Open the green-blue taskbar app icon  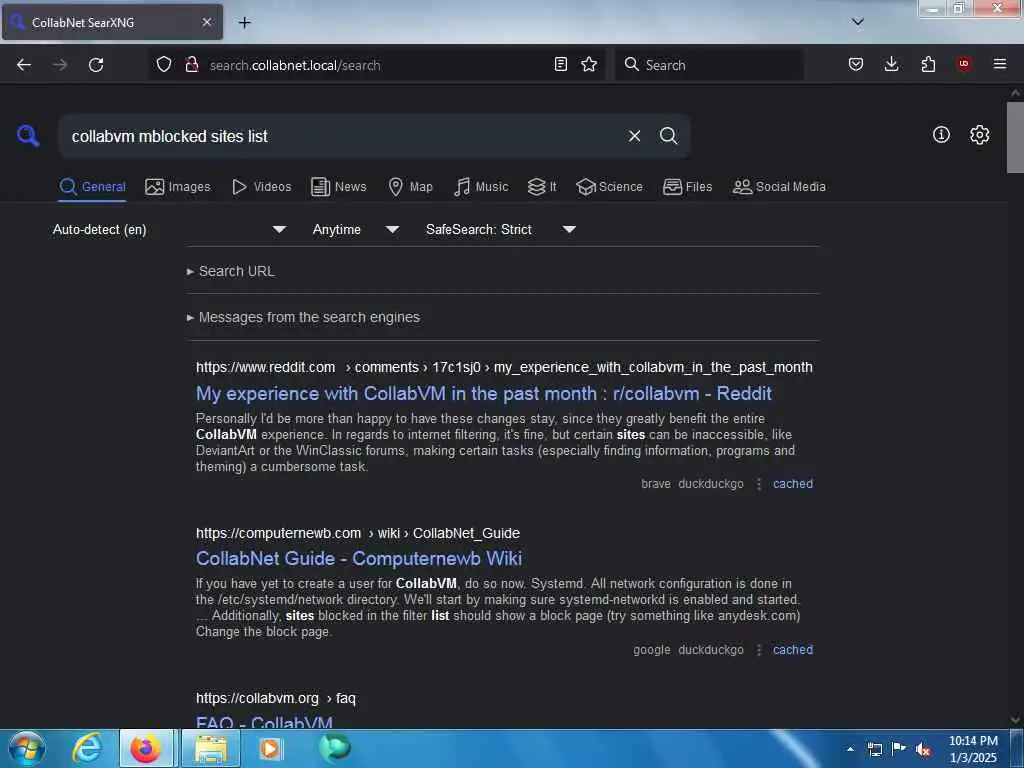(334, 748)
